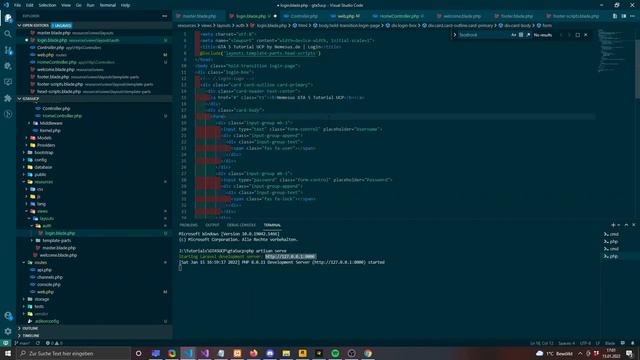
Task: Switch to the Problems panel tab
Action: (x=188, y=225)
